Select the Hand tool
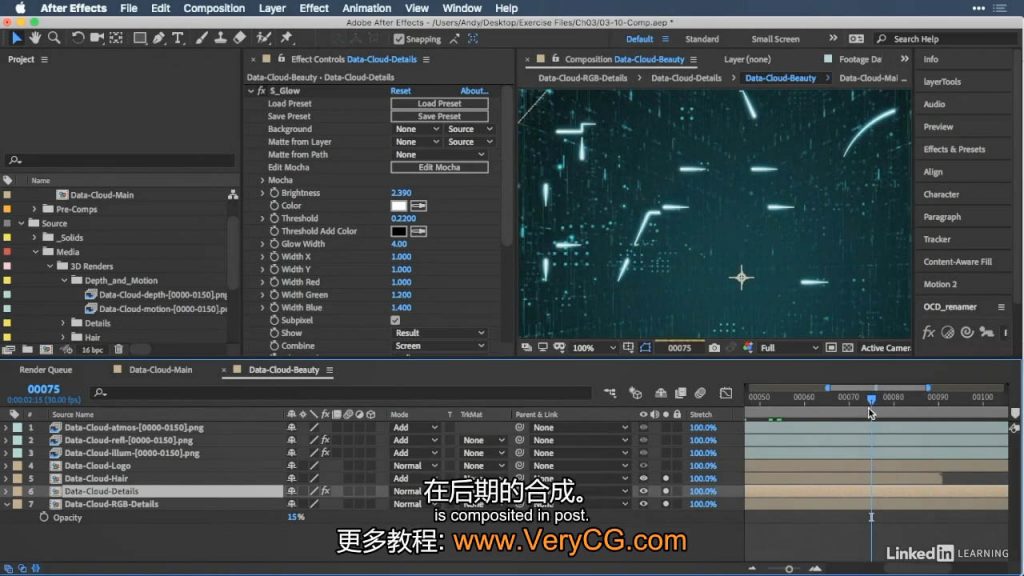Screen dimensions: 1024x576 [35, 38]
